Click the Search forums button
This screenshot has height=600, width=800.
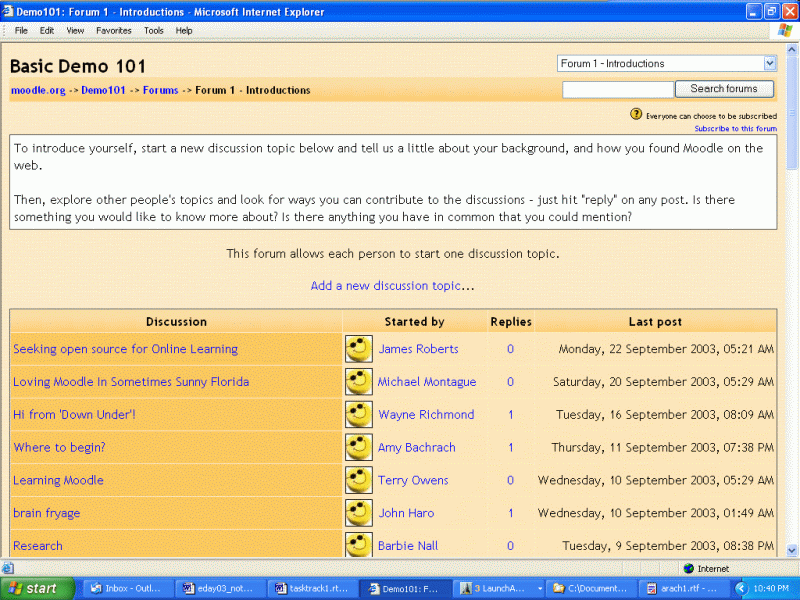click(724, 89)
